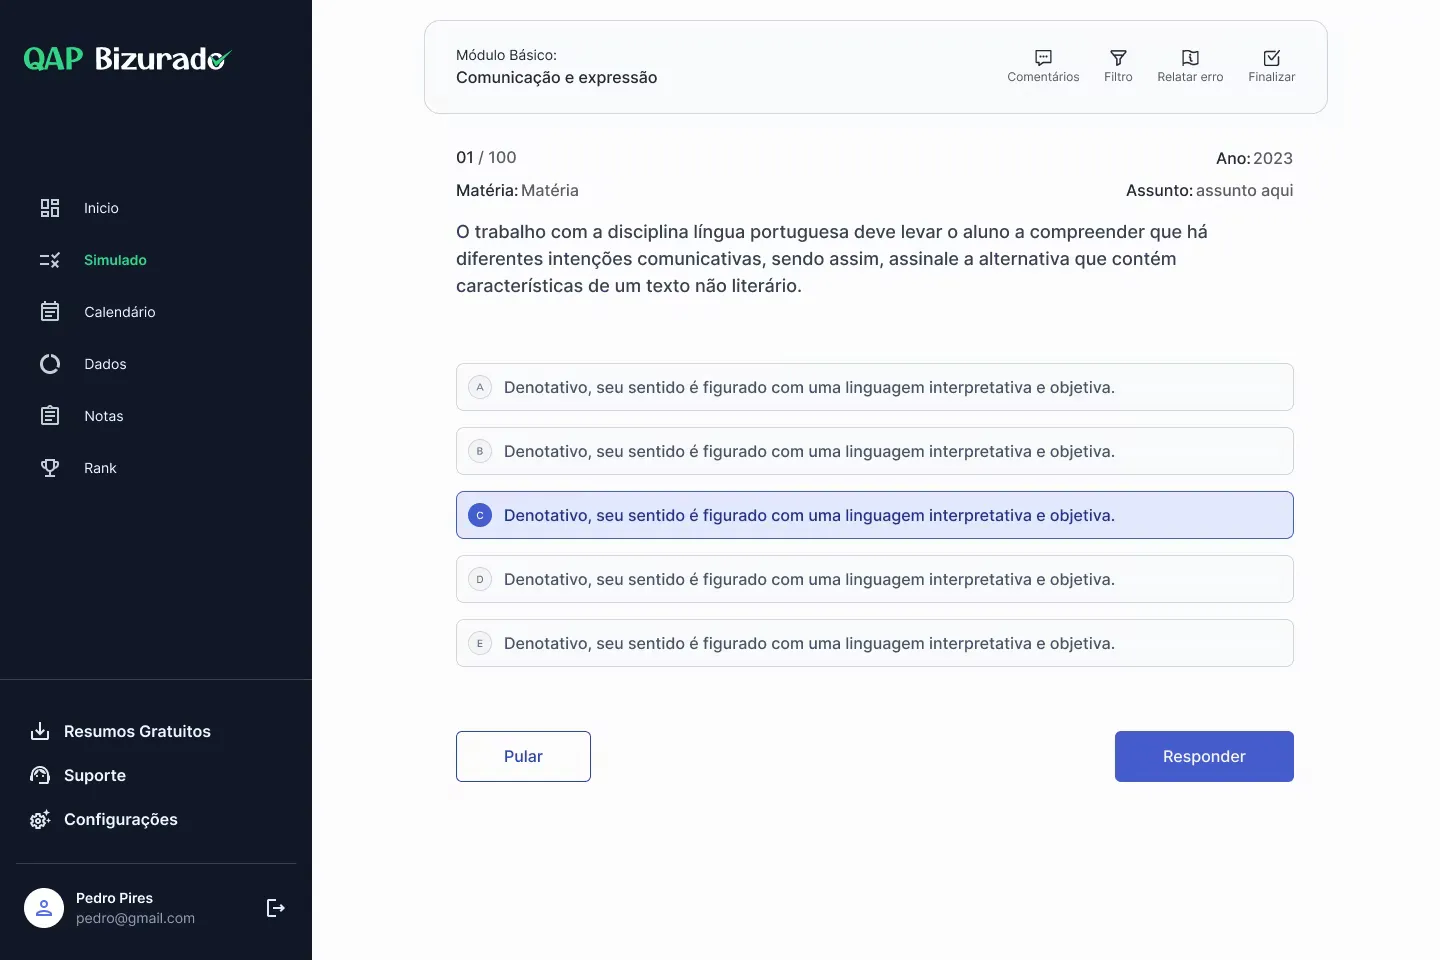
Task: Click the Configurações gear icon
Action: click(x=40, y=819)
